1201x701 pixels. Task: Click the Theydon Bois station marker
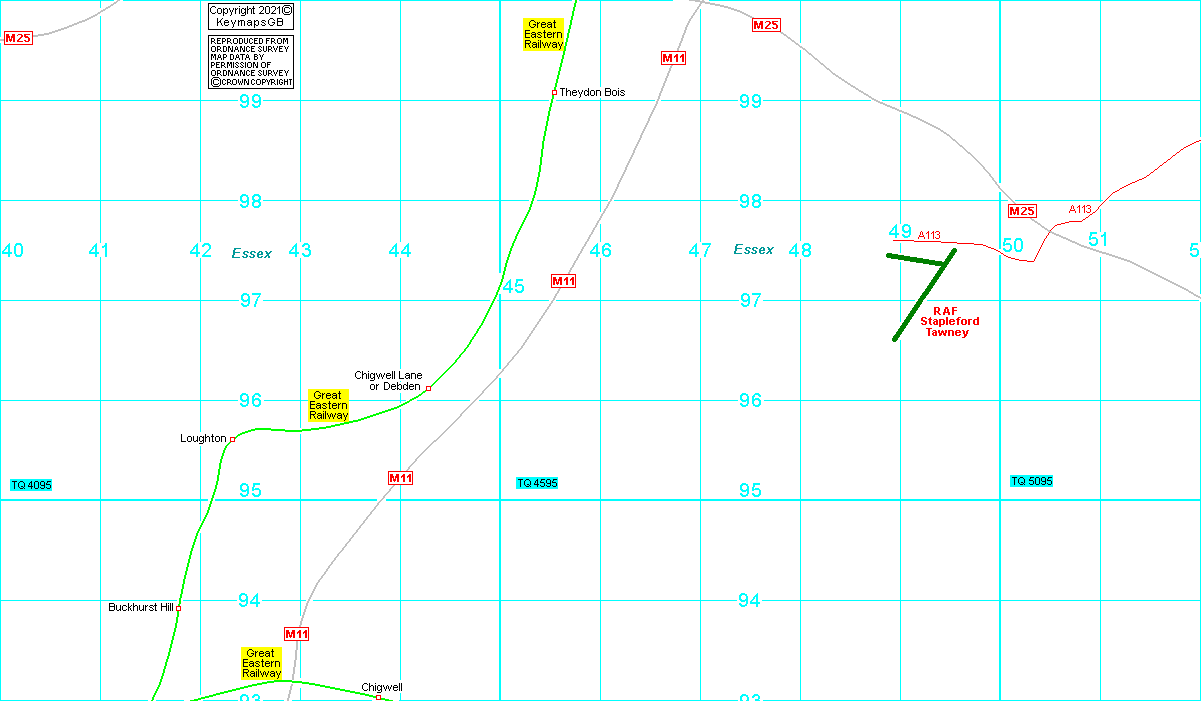554,93
